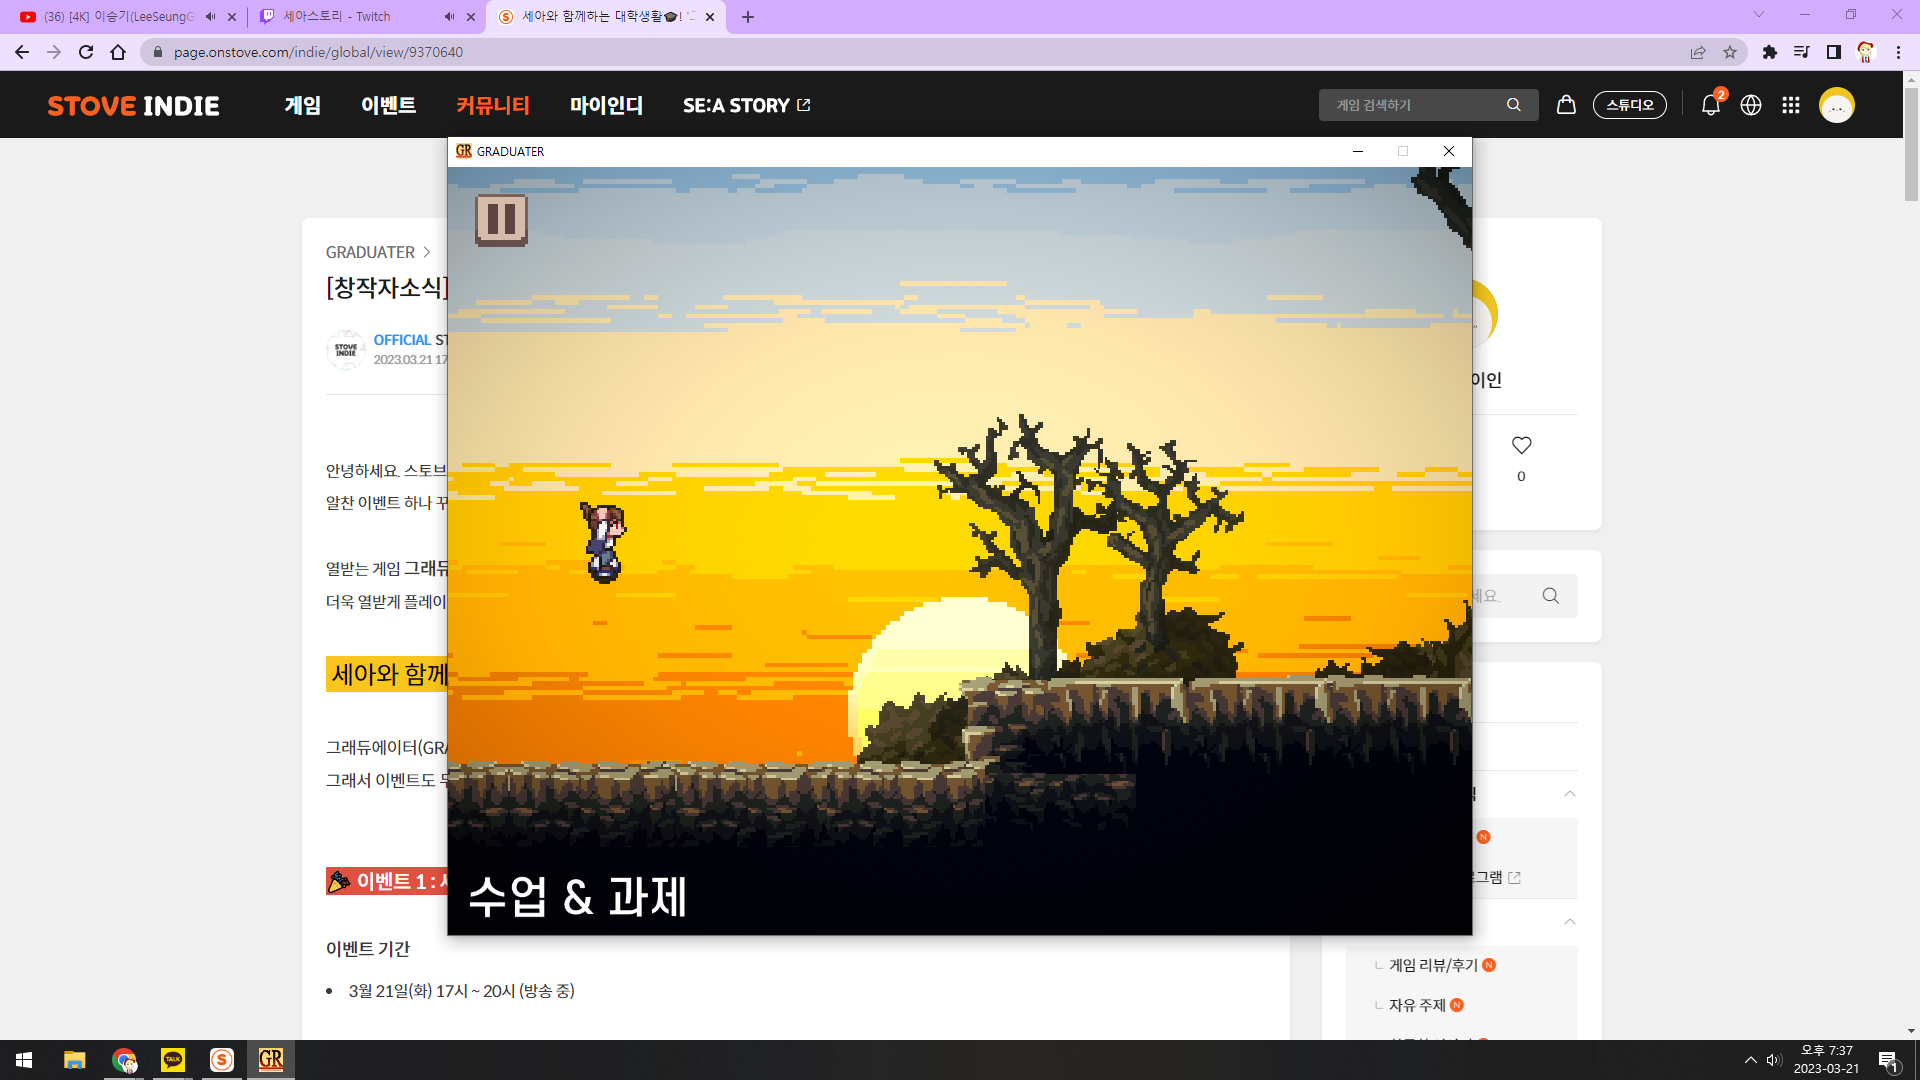
Task: Open File Explorer from taskbar
Action: 75,1060
